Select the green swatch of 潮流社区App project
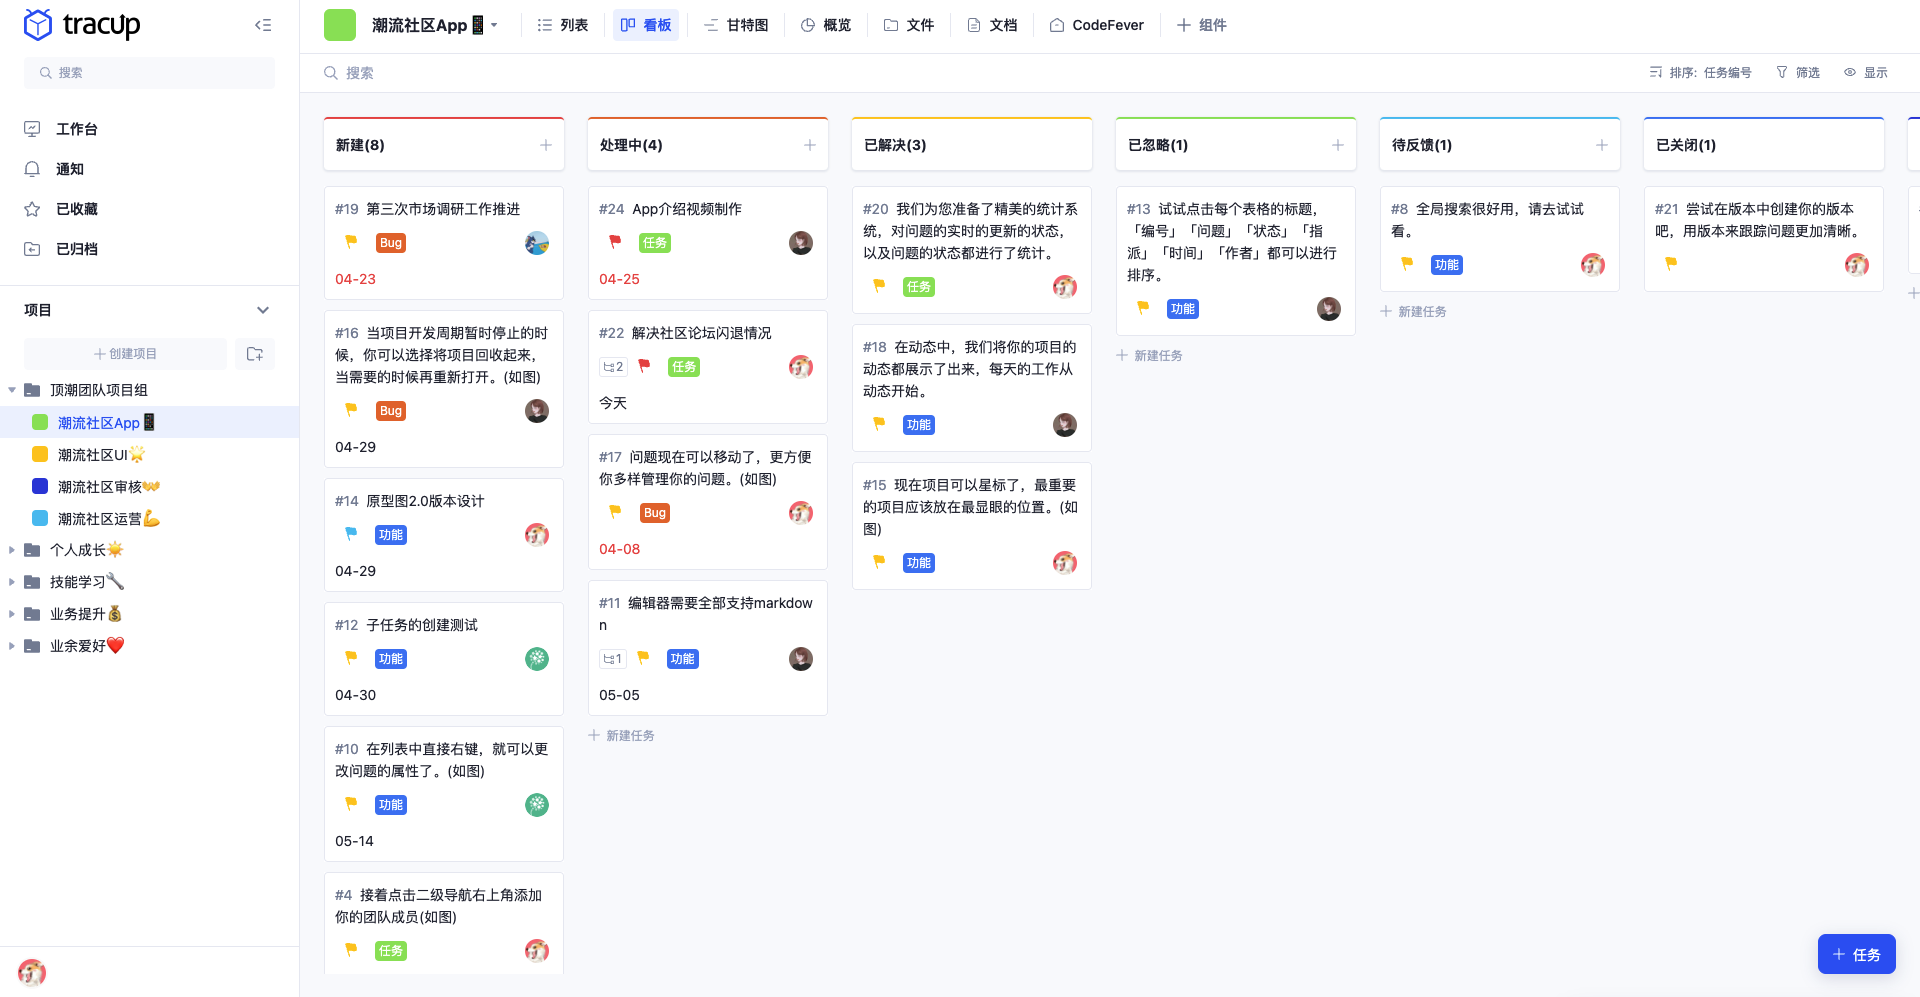 tap(39, 422)
